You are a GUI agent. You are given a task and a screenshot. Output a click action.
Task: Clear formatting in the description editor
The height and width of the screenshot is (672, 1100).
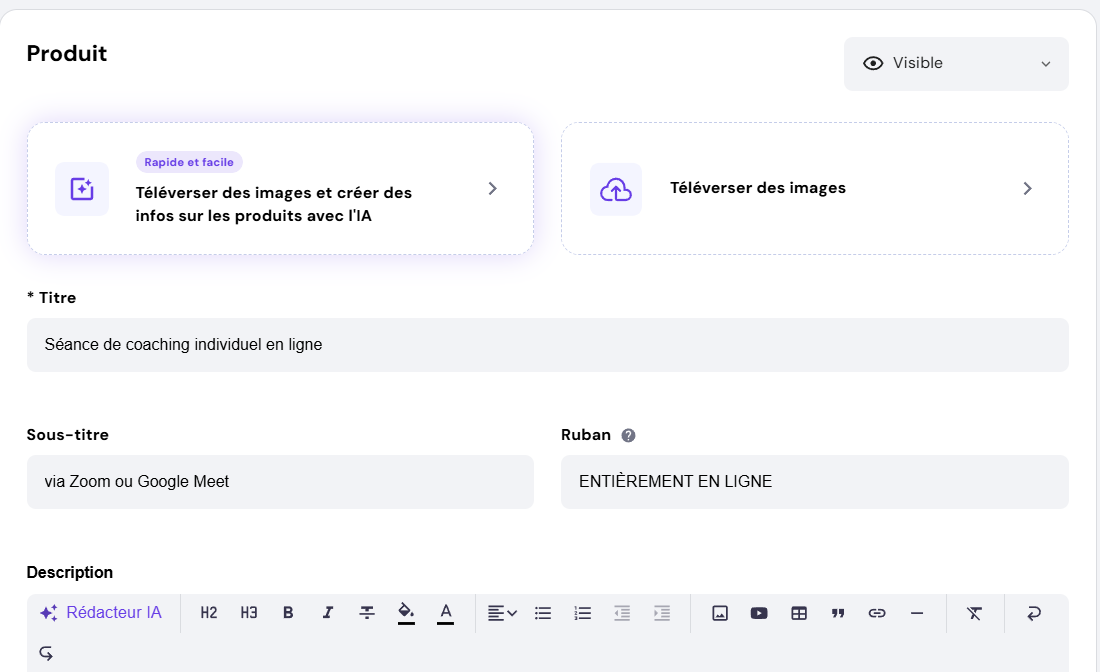pos(974,612)
